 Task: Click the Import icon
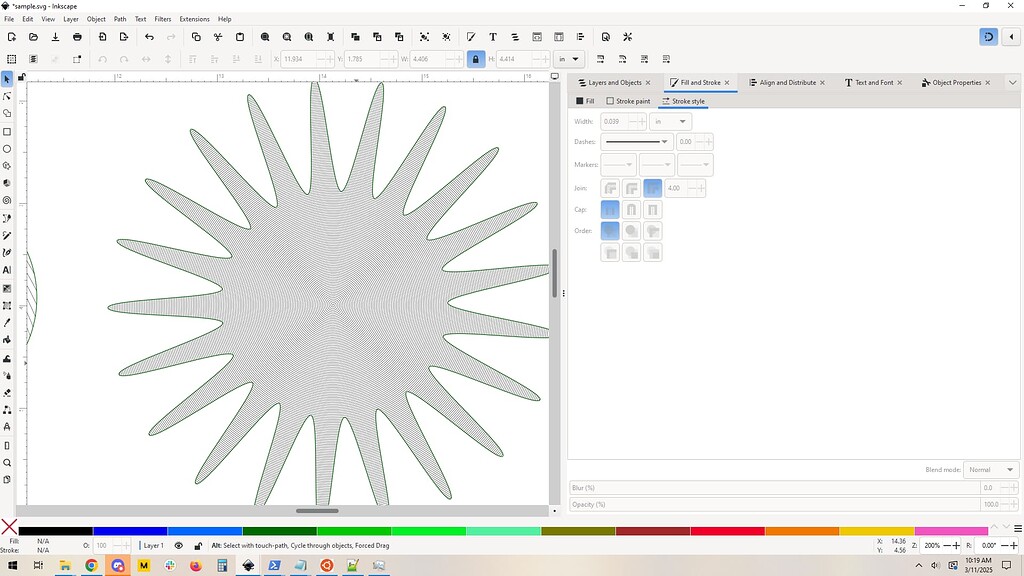coord(103,37)
